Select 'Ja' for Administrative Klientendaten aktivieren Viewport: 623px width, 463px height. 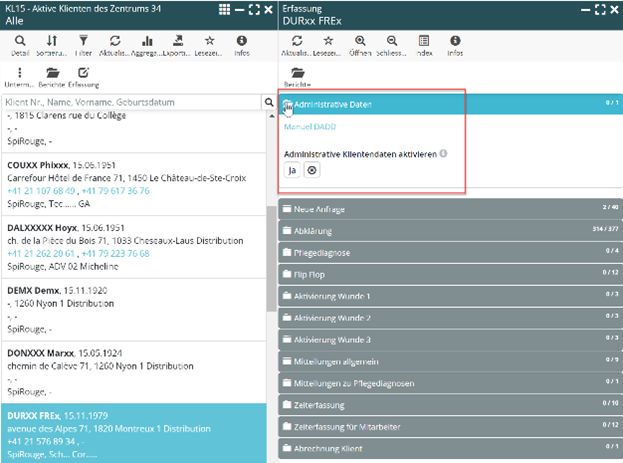[x=292, y=171]
